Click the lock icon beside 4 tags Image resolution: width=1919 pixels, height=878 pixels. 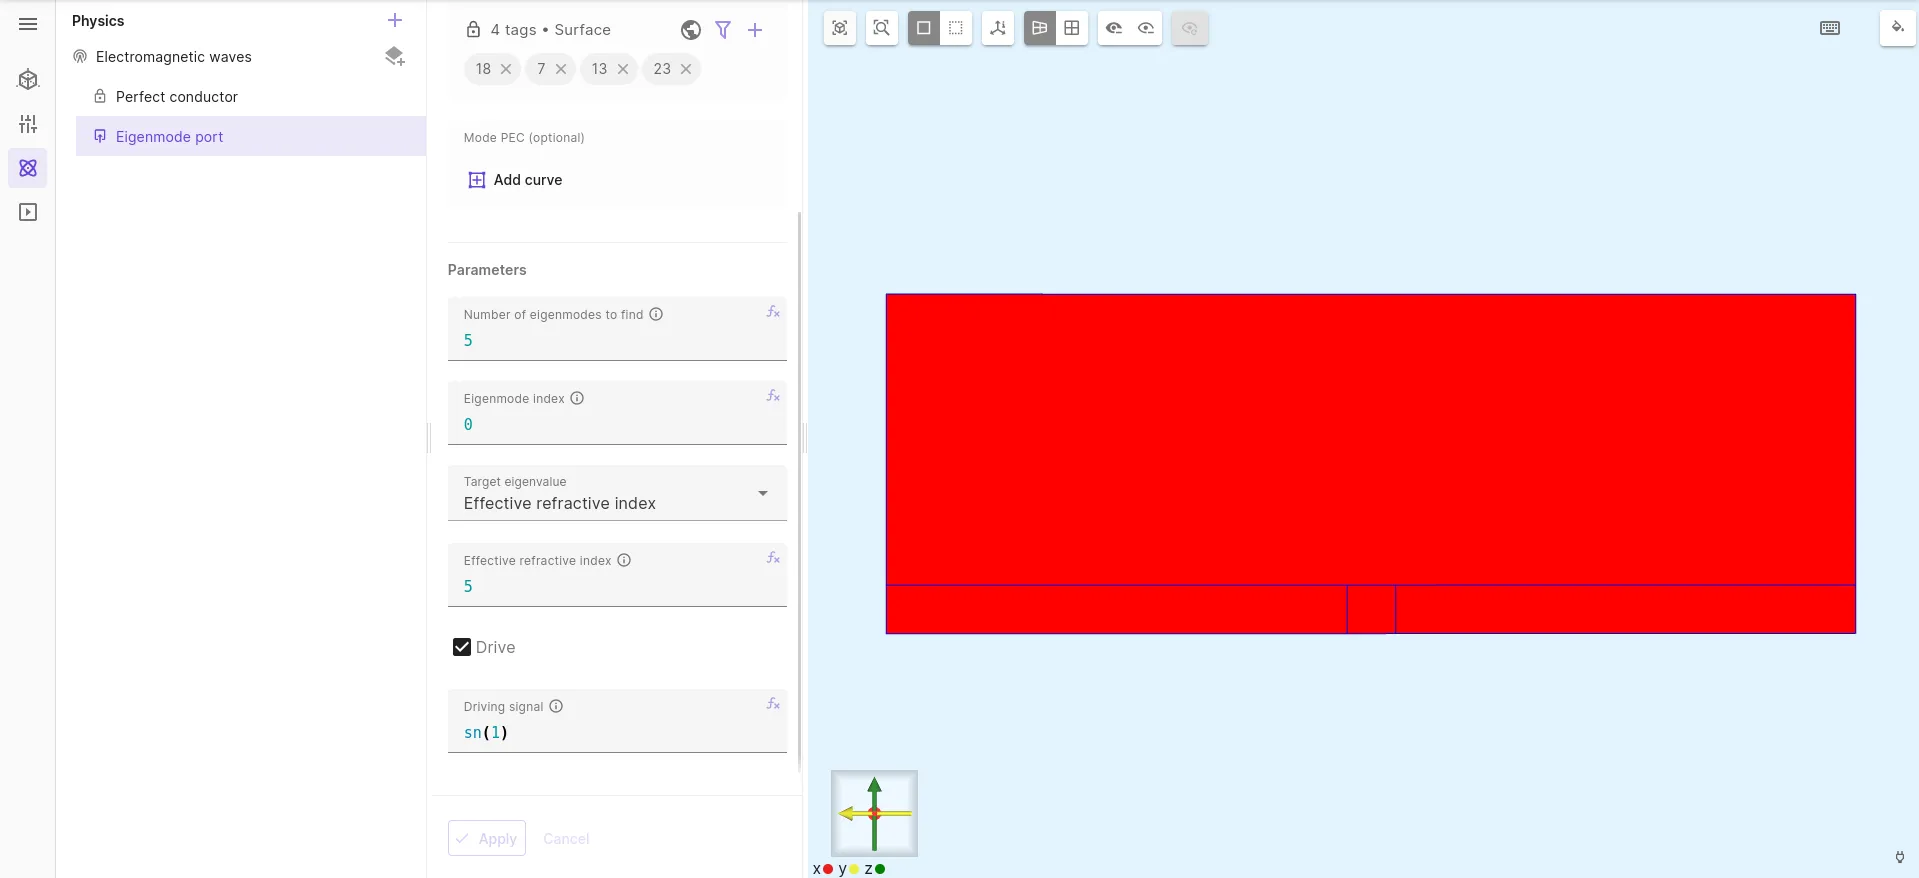coord(473,30)
